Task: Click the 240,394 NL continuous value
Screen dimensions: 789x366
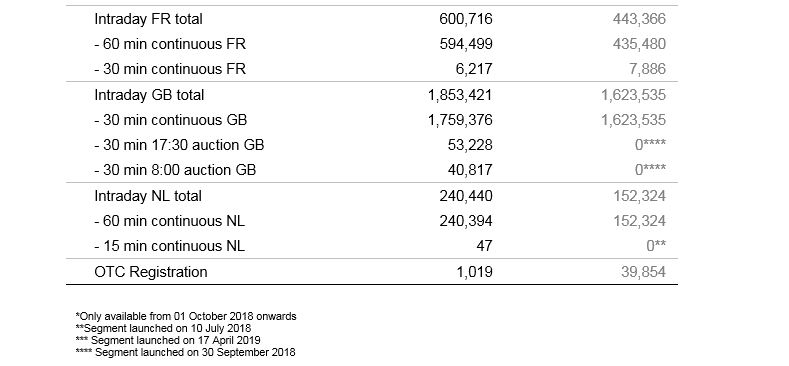Action: click(x=466, y=222)
